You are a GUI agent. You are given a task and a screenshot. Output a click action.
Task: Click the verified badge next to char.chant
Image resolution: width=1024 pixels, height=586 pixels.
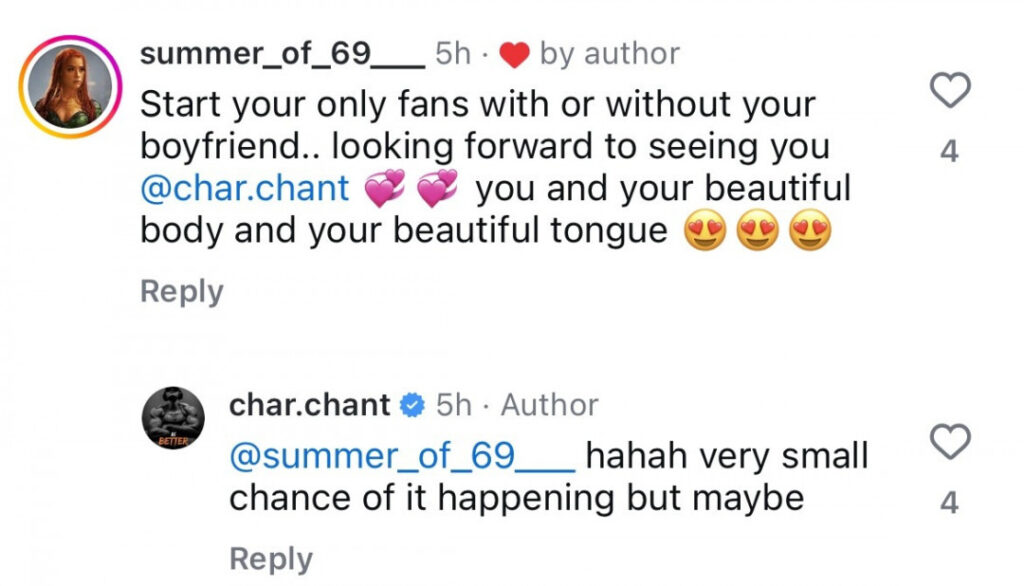(411, 405)
